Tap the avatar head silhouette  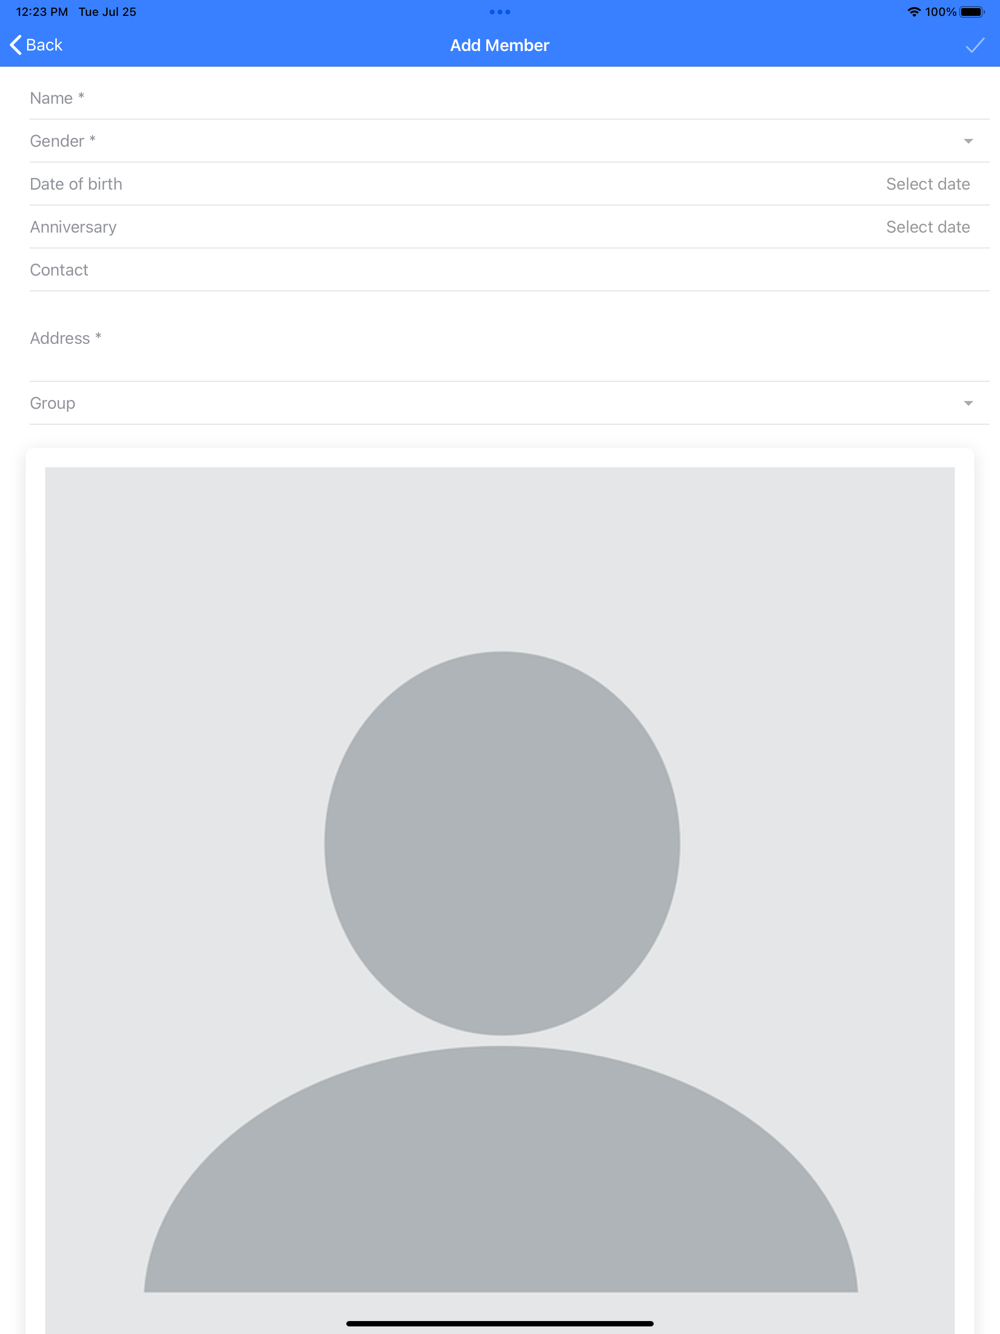pos(502,843)
